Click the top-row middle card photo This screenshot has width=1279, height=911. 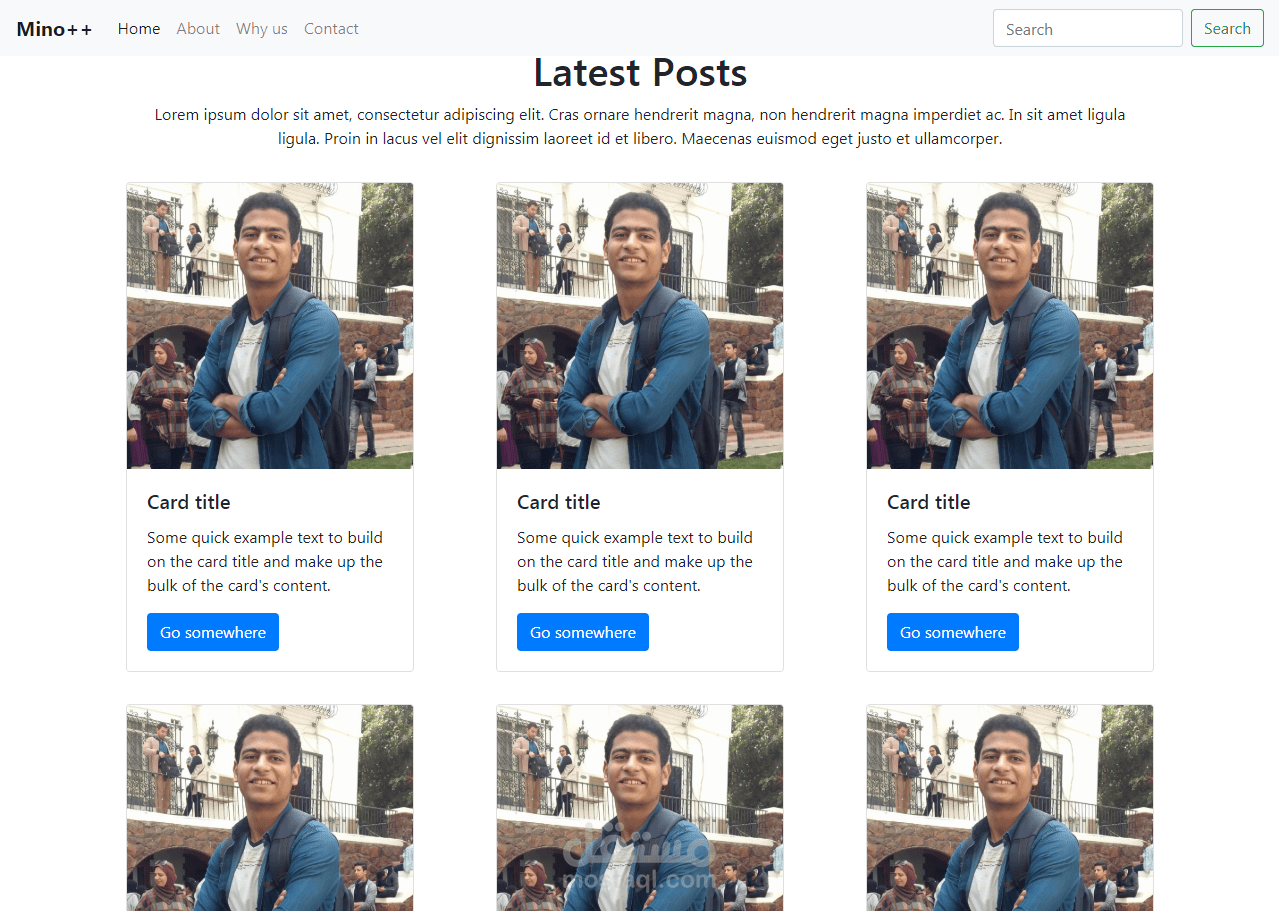click(640, 326)
